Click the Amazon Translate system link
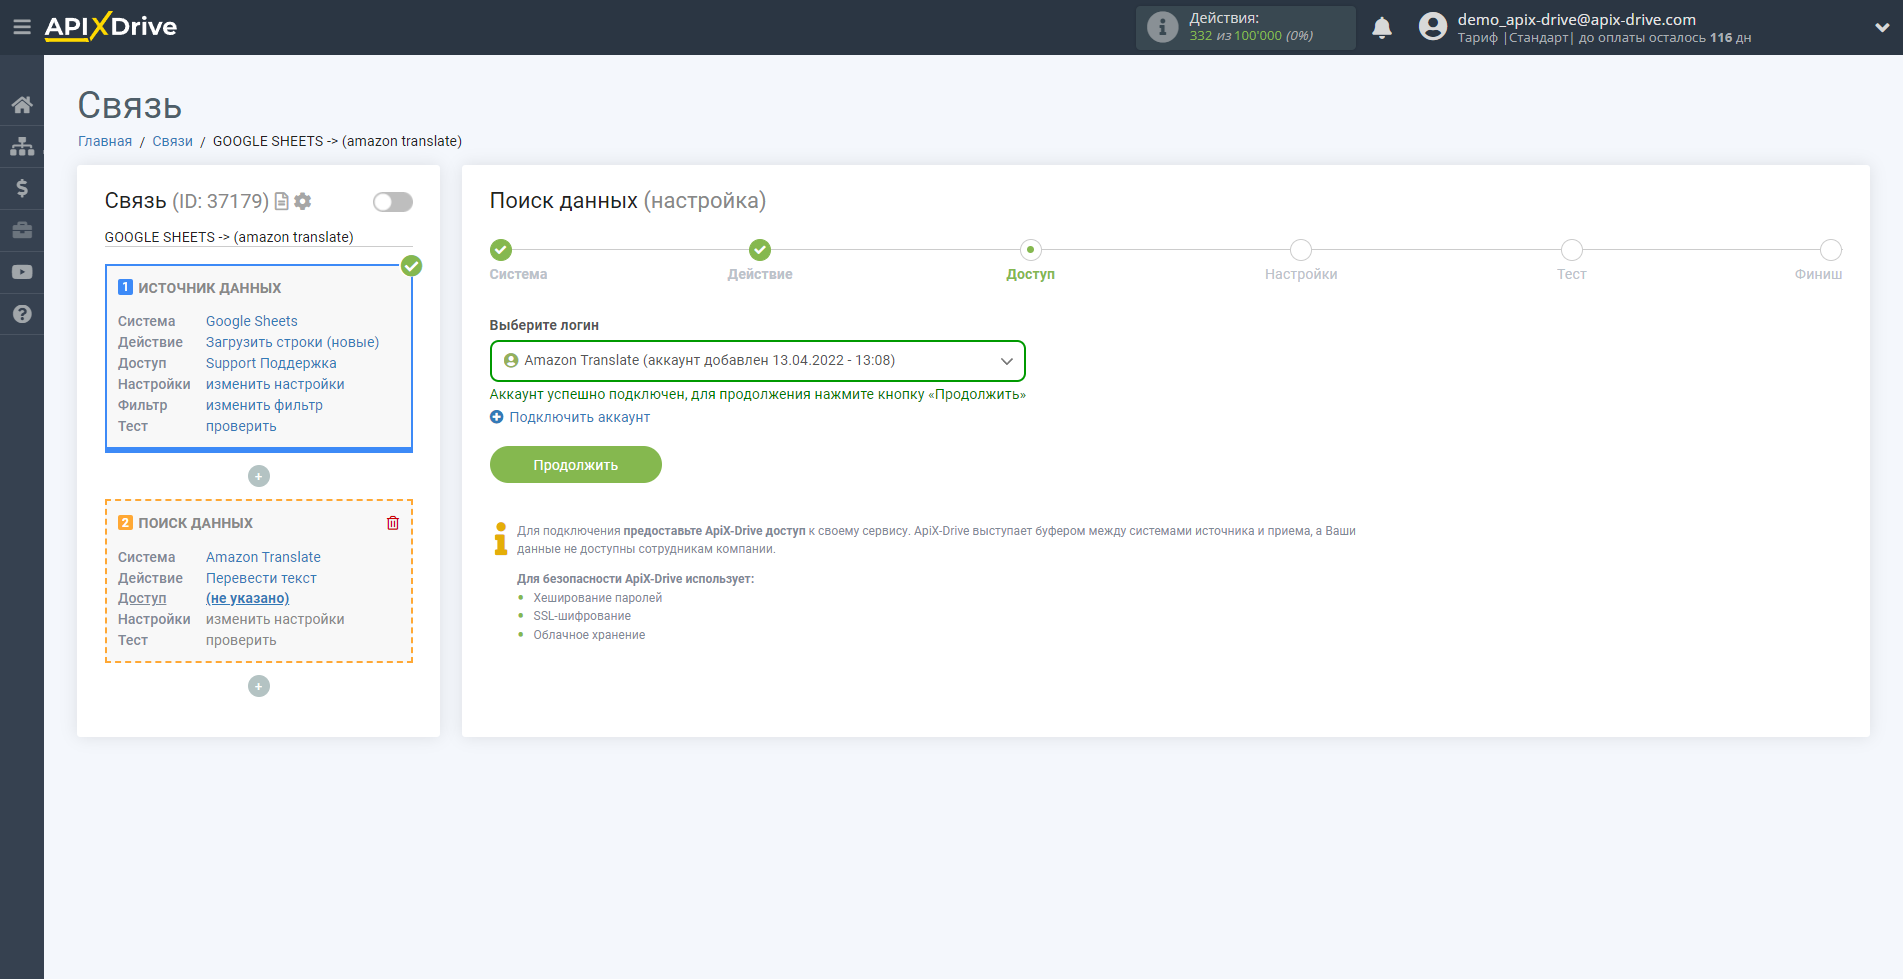1903x979 pixels. [263, 557]
